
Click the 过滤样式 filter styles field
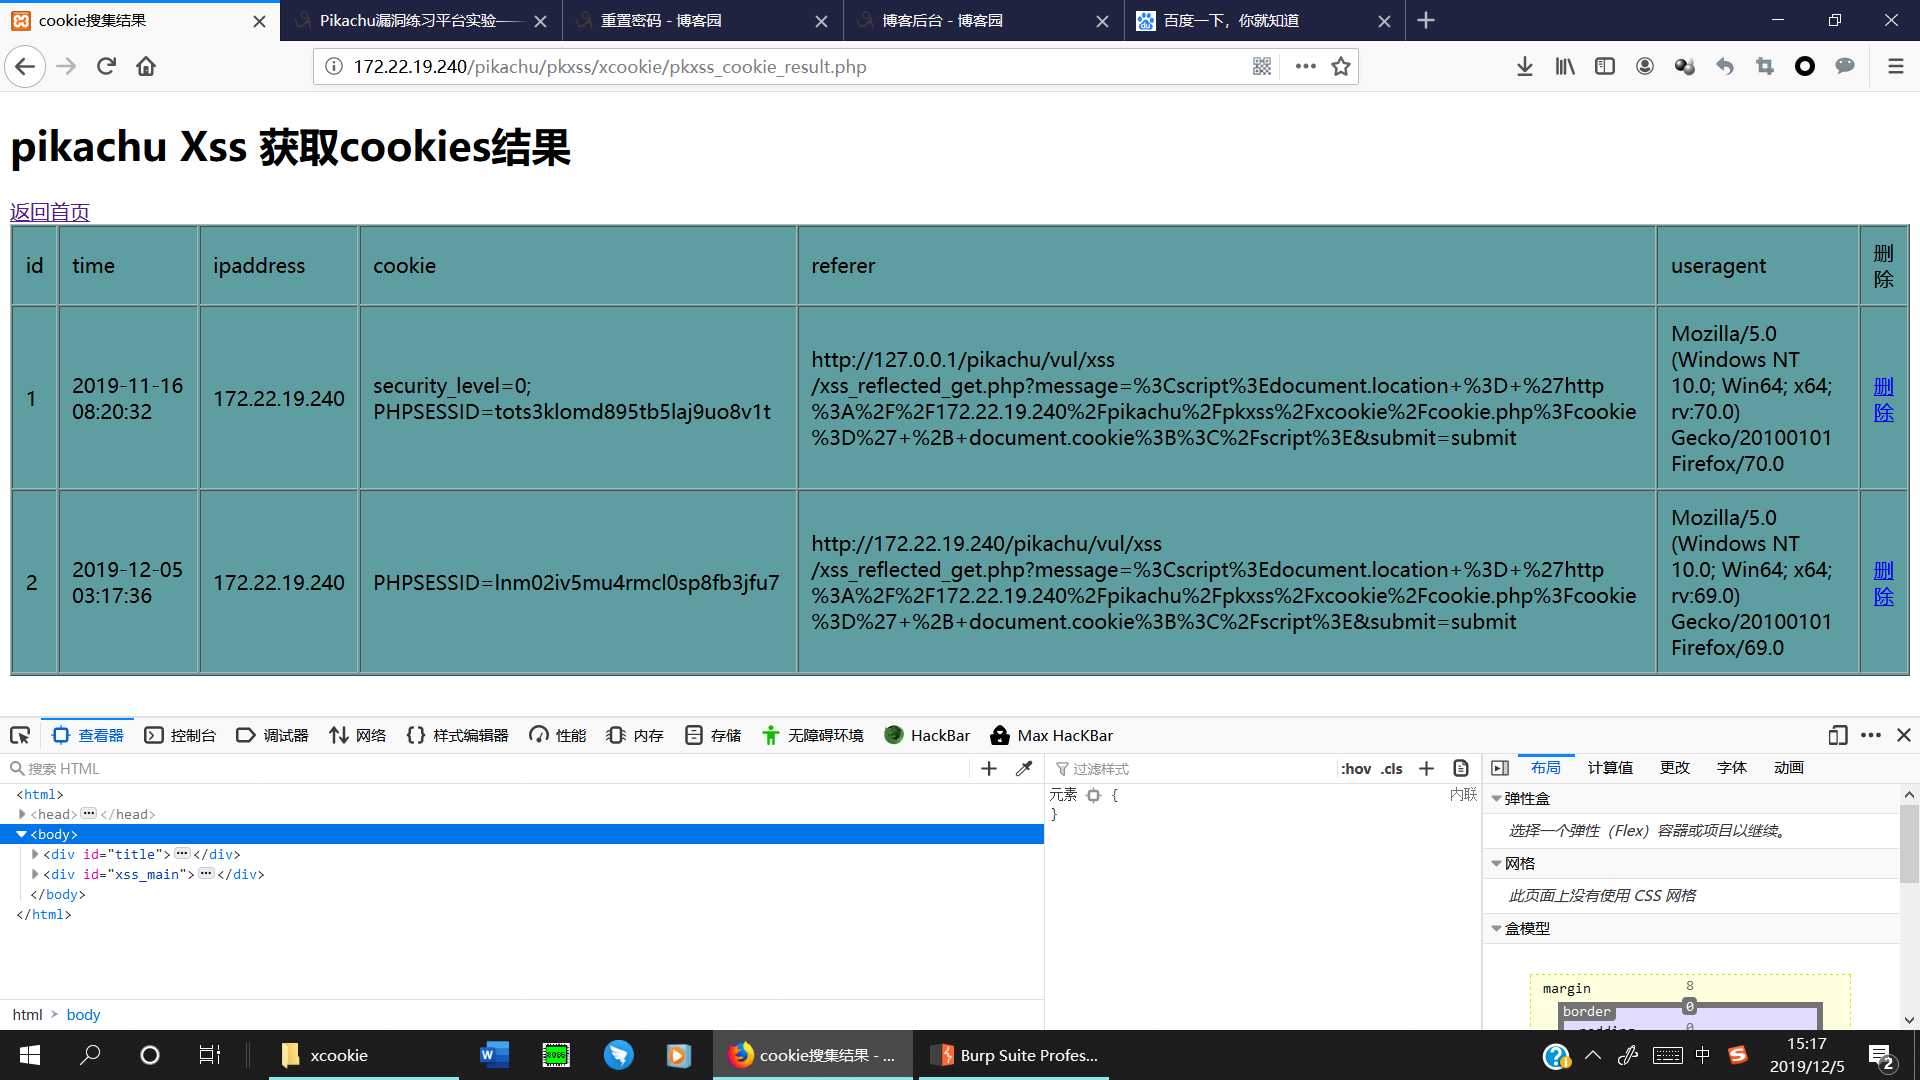tap(1190, 769)
